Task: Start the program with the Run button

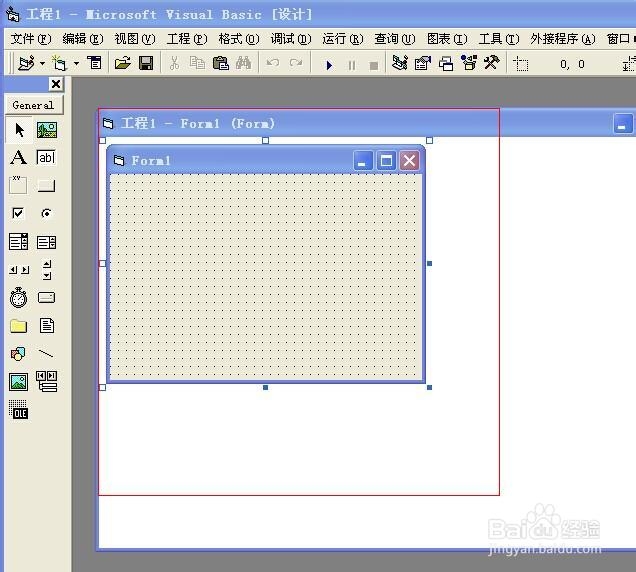Action: [x=329, y=65]
